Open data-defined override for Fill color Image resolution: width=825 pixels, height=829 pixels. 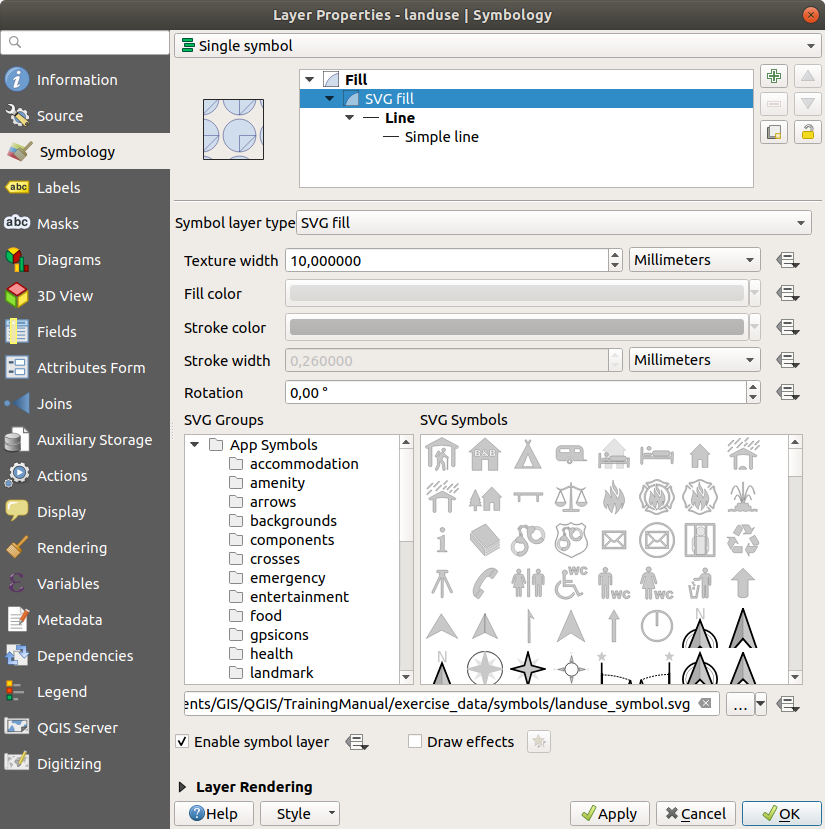[789, 292]
